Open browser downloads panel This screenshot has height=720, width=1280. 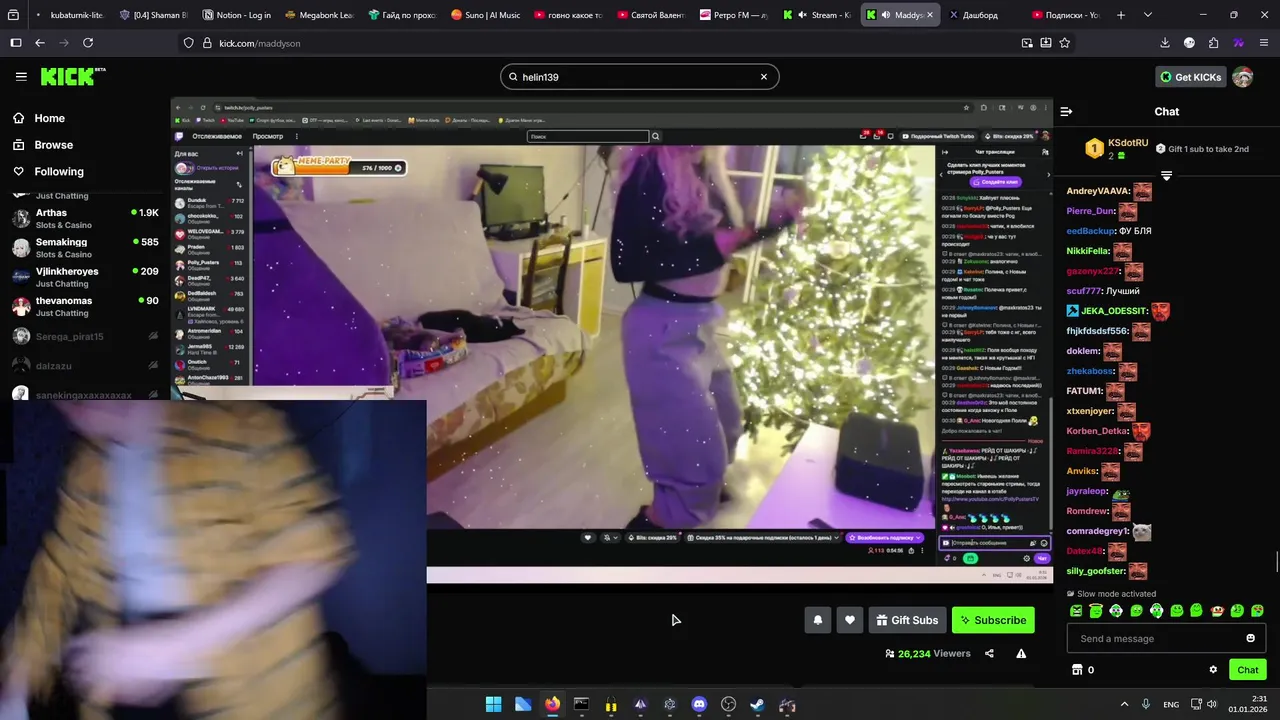pos(1165,43)
